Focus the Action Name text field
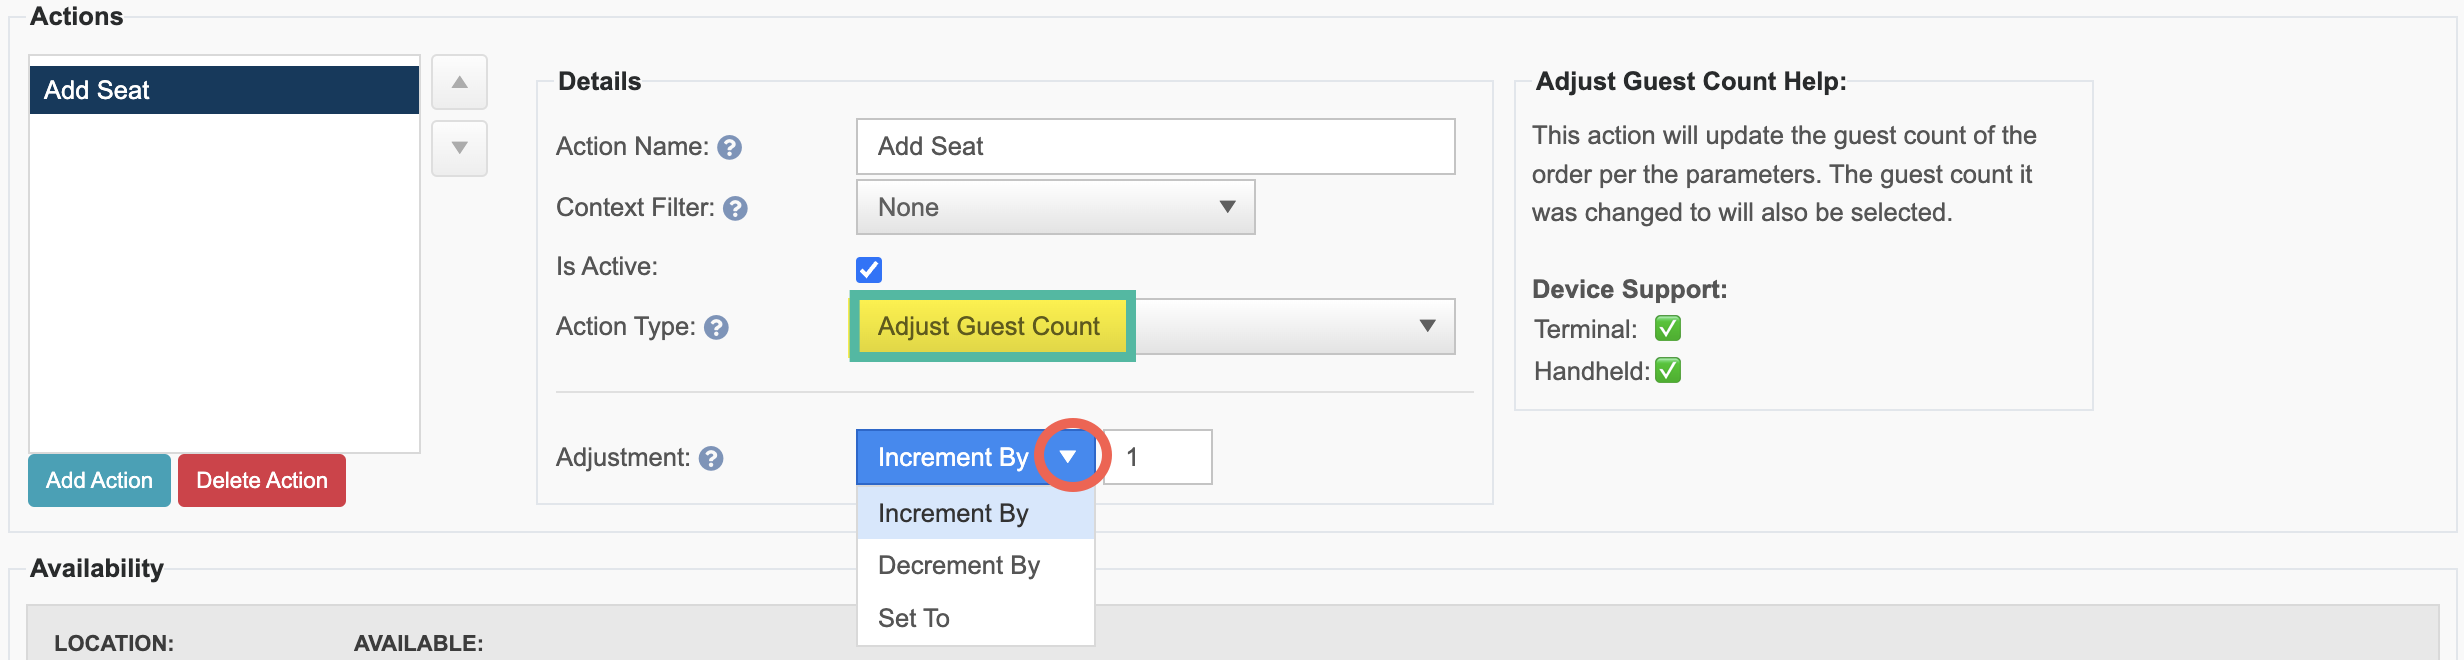 1155,146
